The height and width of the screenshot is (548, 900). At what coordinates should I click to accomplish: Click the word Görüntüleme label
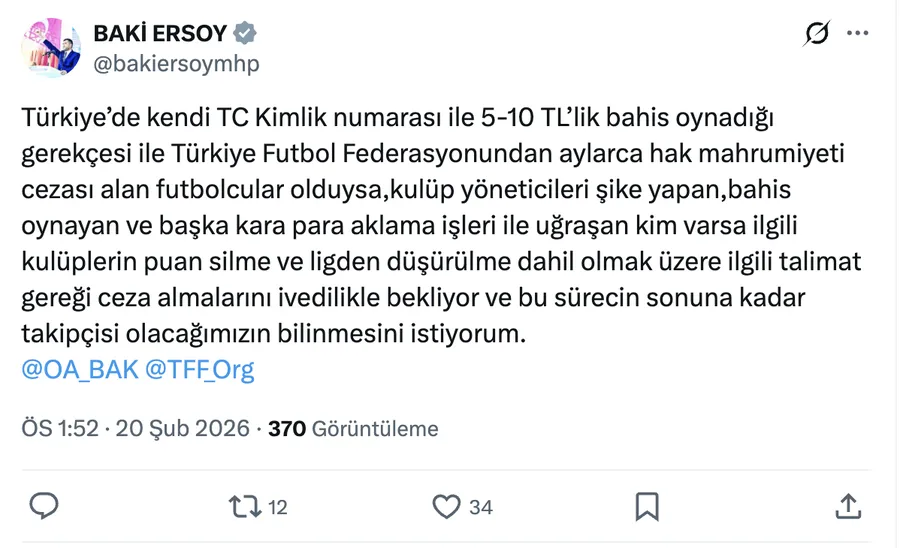click(x=375, y=428)
